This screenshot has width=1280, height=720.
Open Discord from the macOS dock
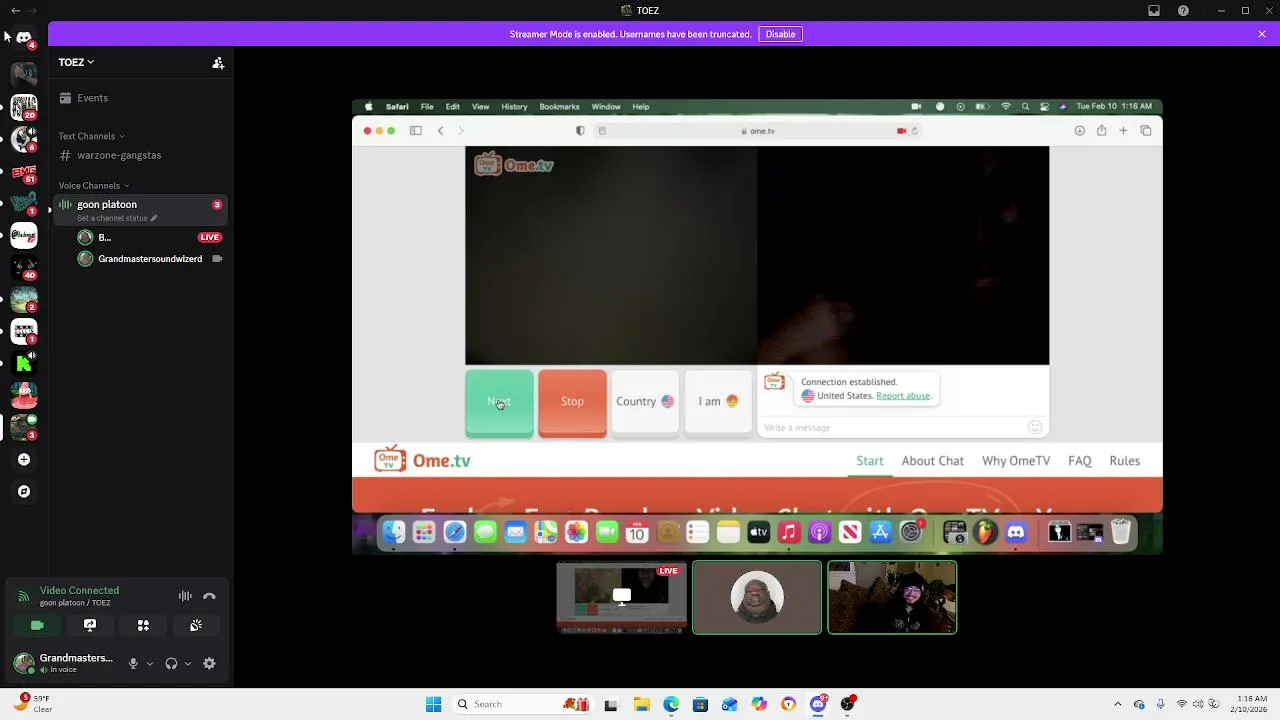pos(1016,533)
